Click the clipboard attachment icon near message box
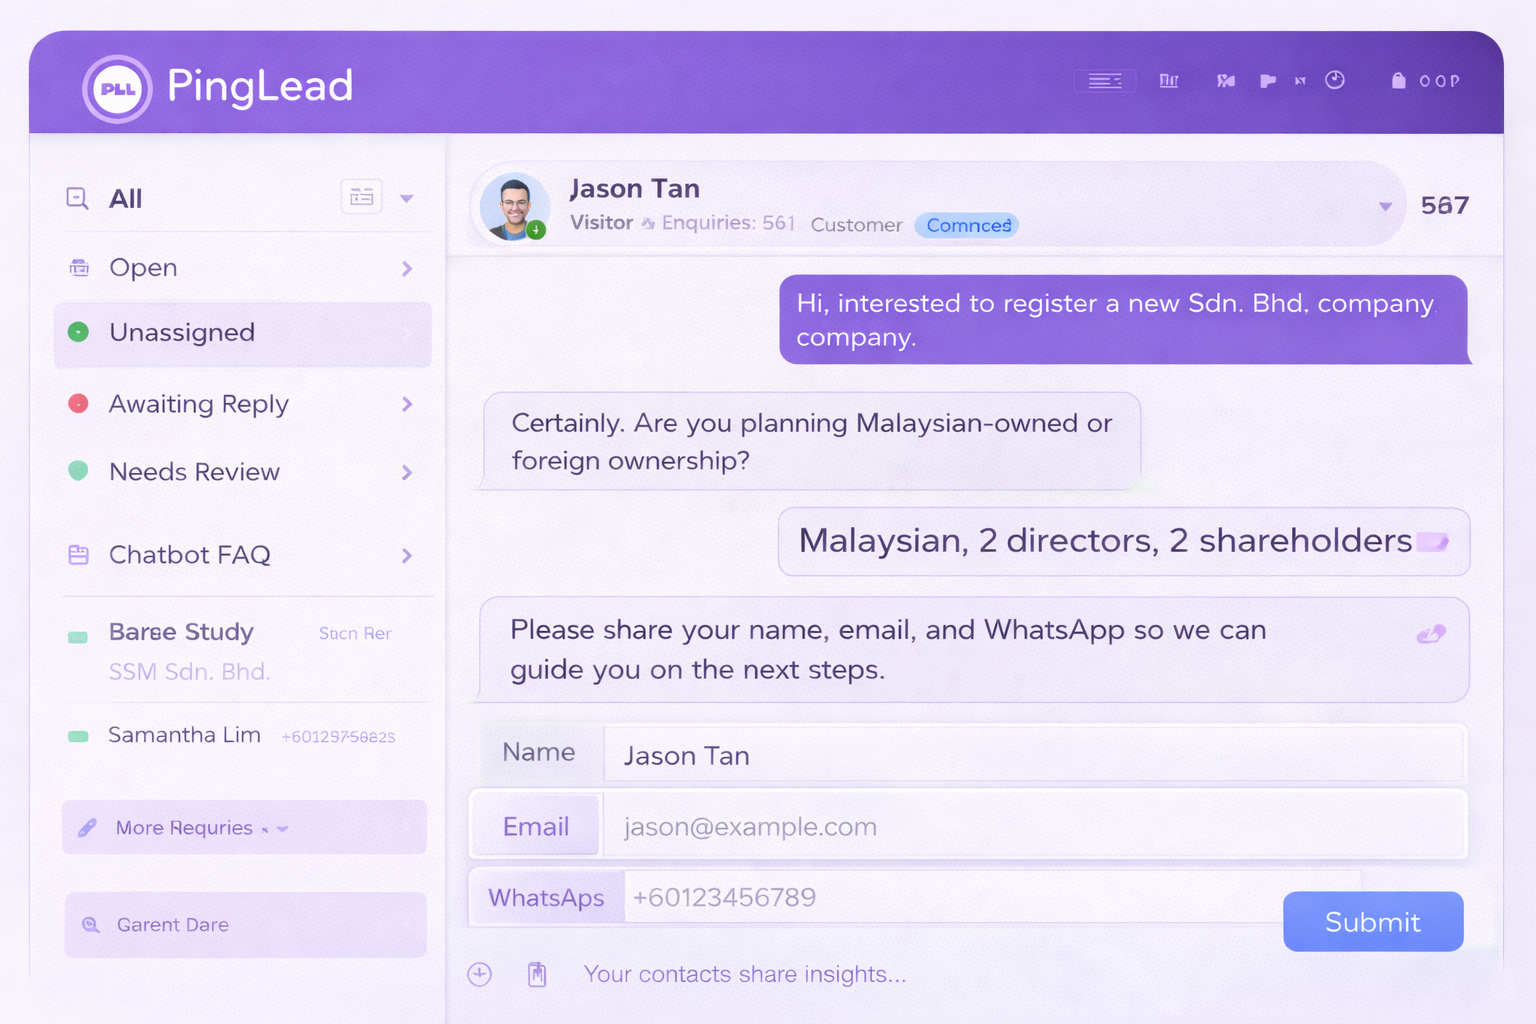1536x1024 pixels. point(537,974)
